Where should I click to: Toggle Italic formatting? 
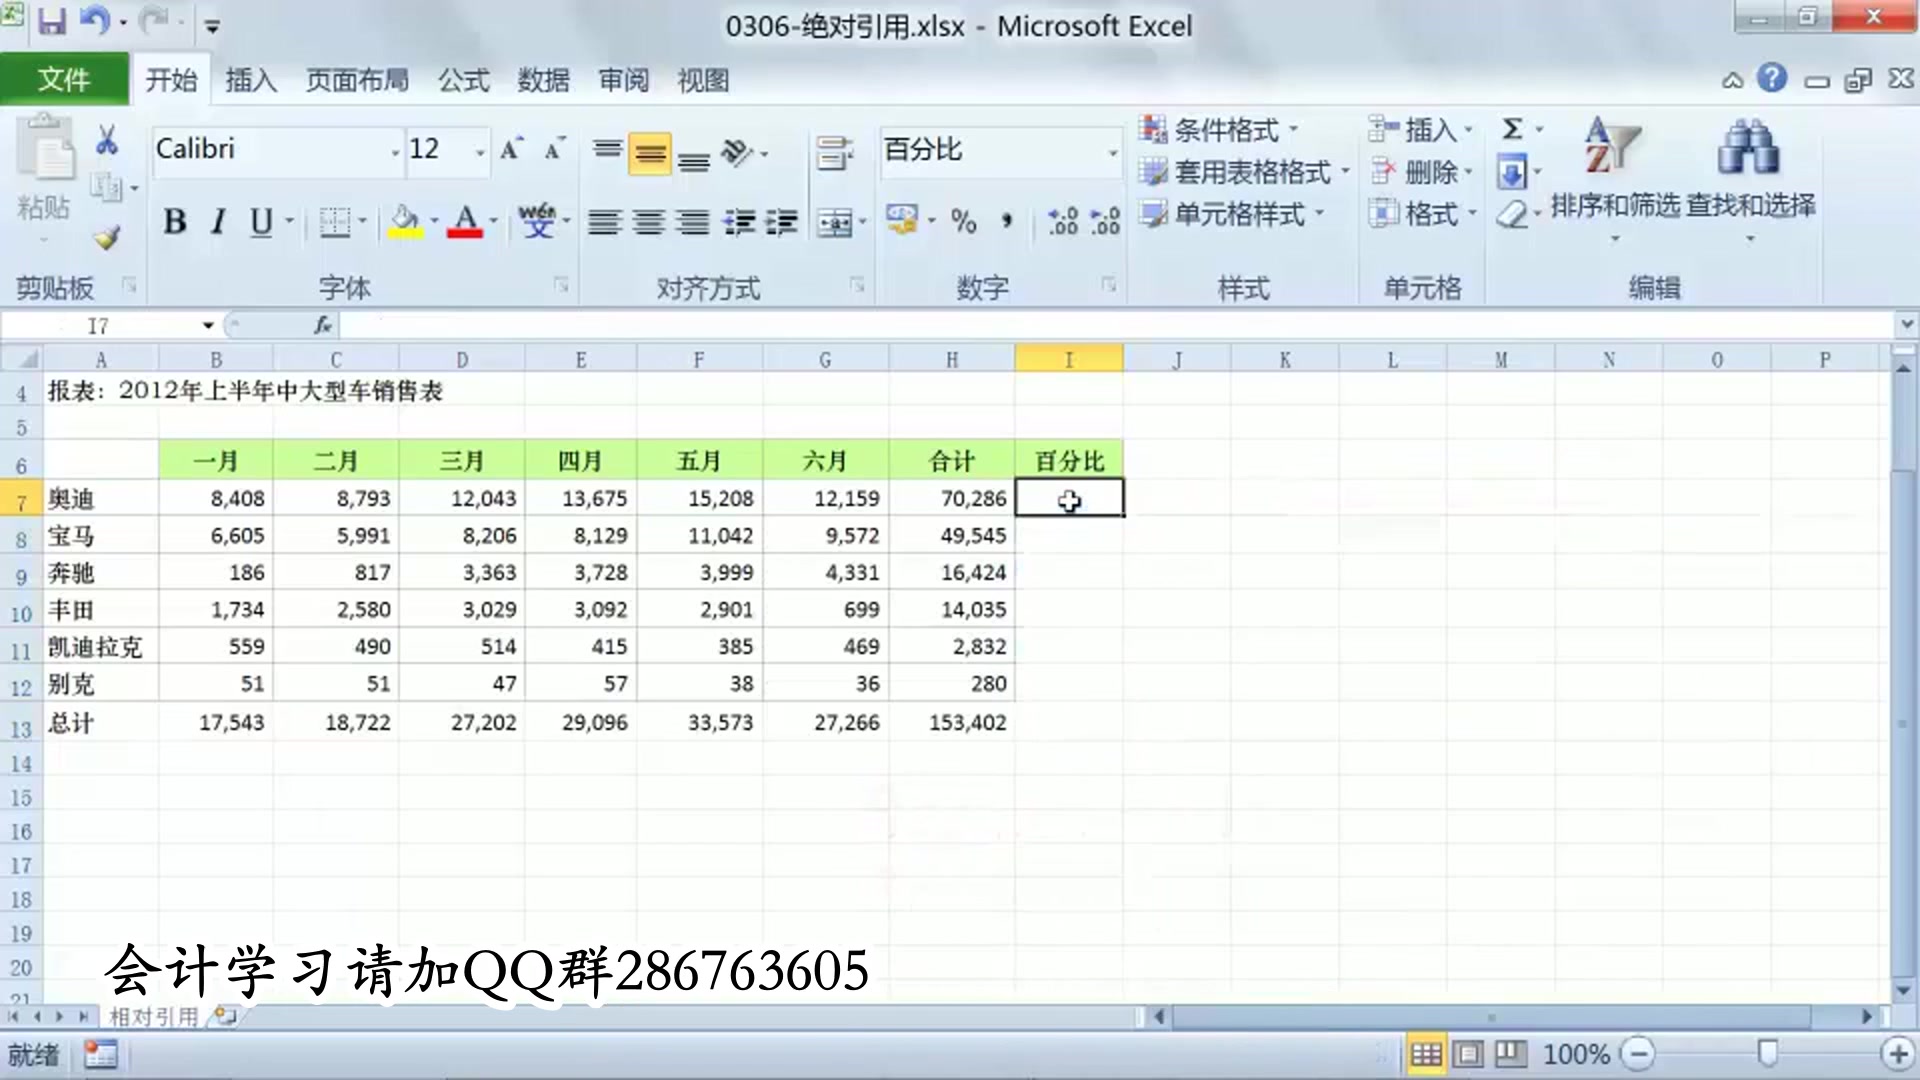tap(218, 221)
